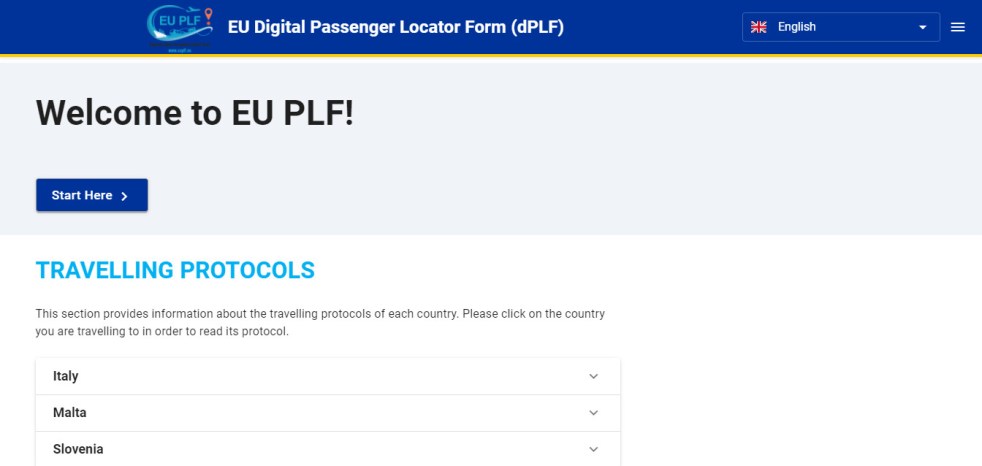Select the Italy protocol row label
The width and height of the screenshot is (982, 466).
pos(66,377)
